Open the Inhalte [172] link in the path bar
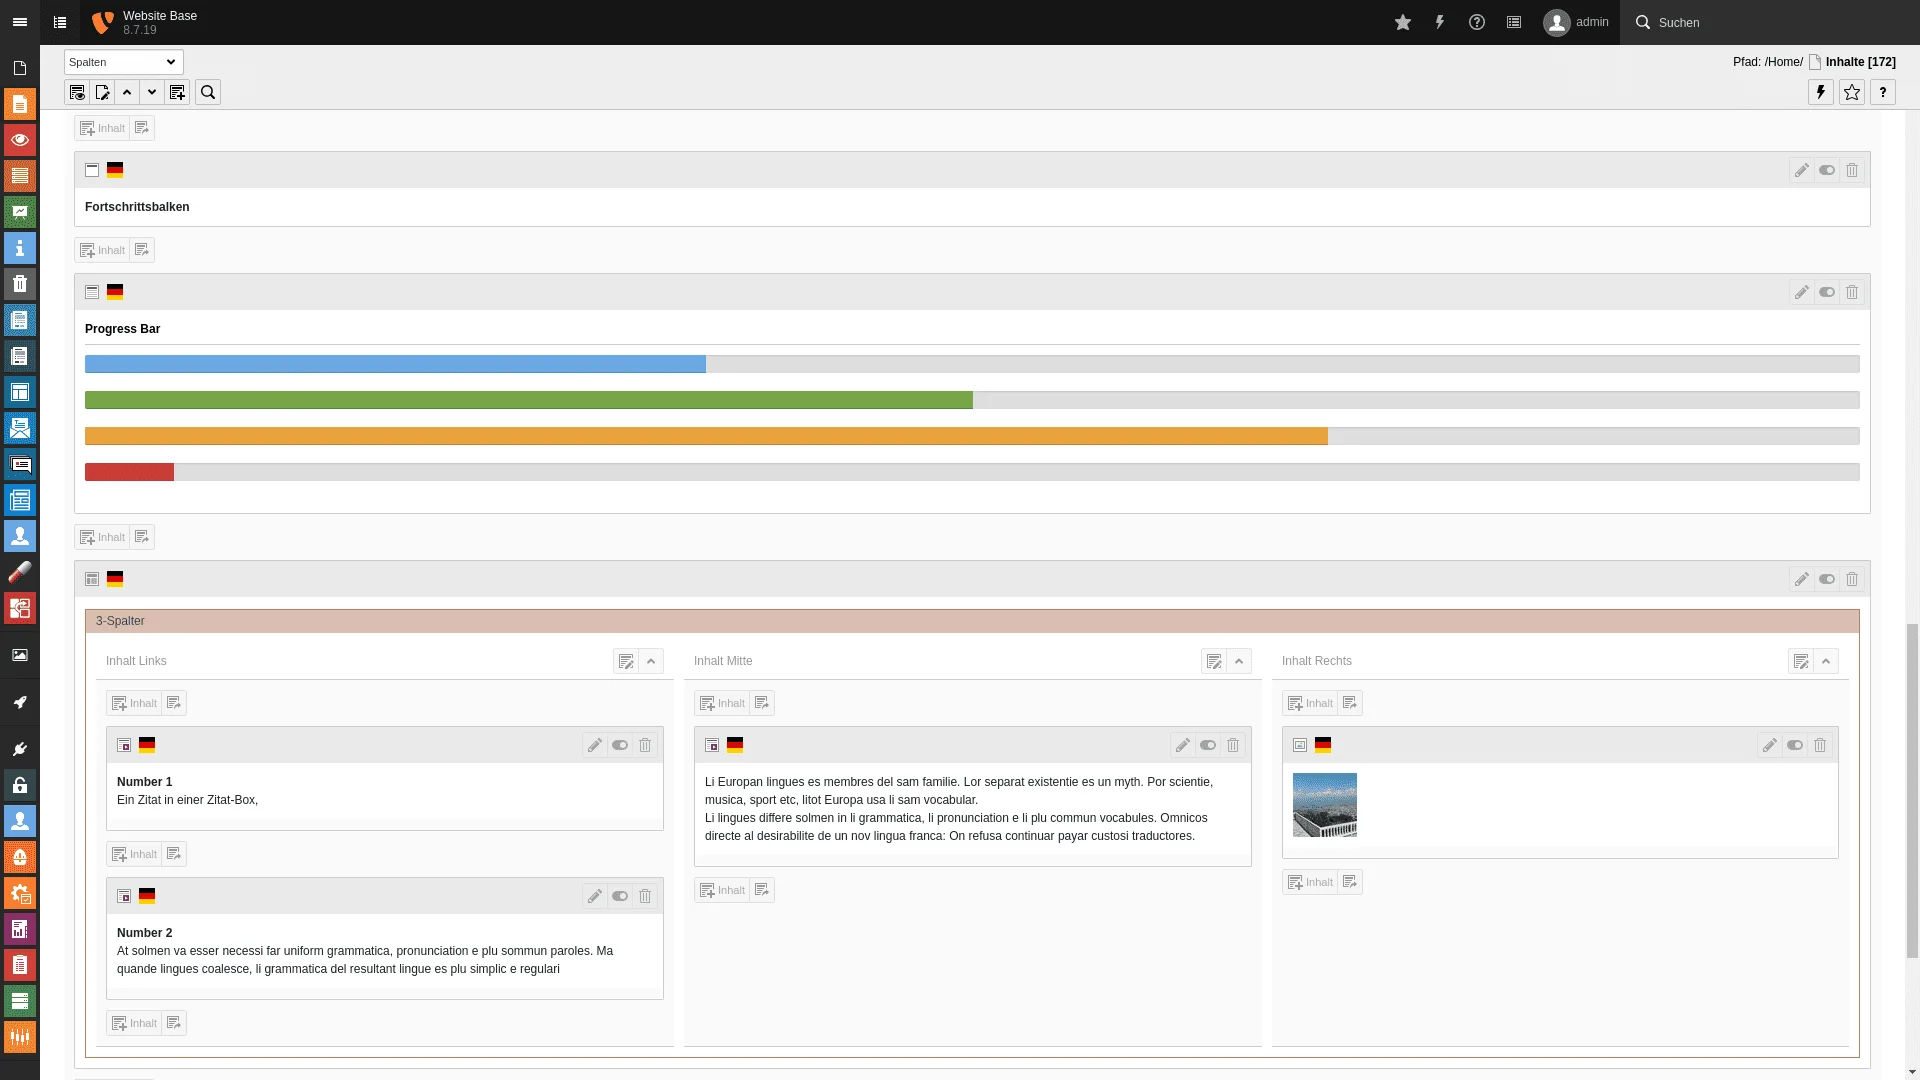The image size is (1920, 1080). [x=1858, y=61]
